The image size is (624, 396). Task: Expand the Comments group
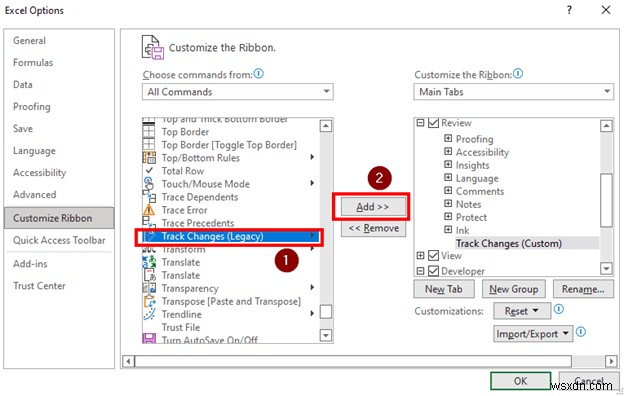point(448,191)
